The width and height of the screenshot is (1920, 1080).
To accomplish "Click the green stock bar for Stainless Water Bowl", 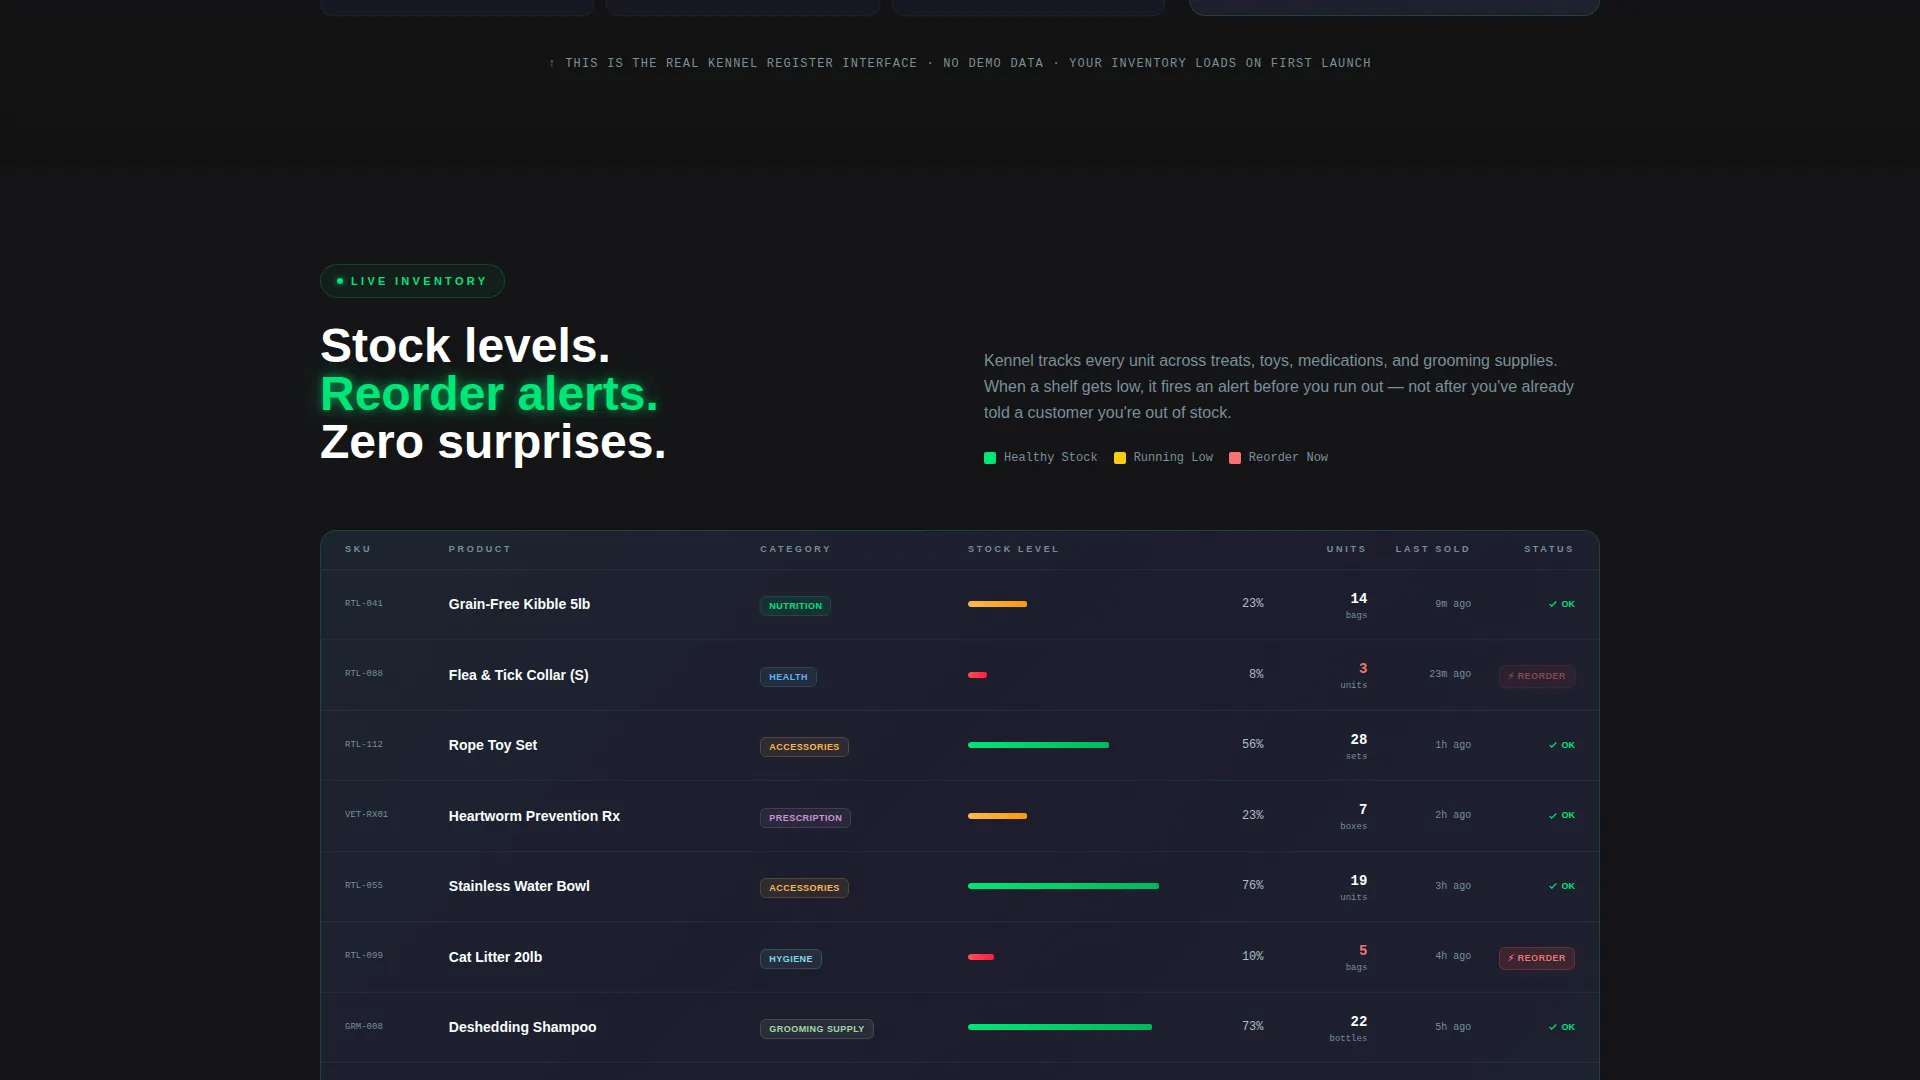I will pos(1063,886).
